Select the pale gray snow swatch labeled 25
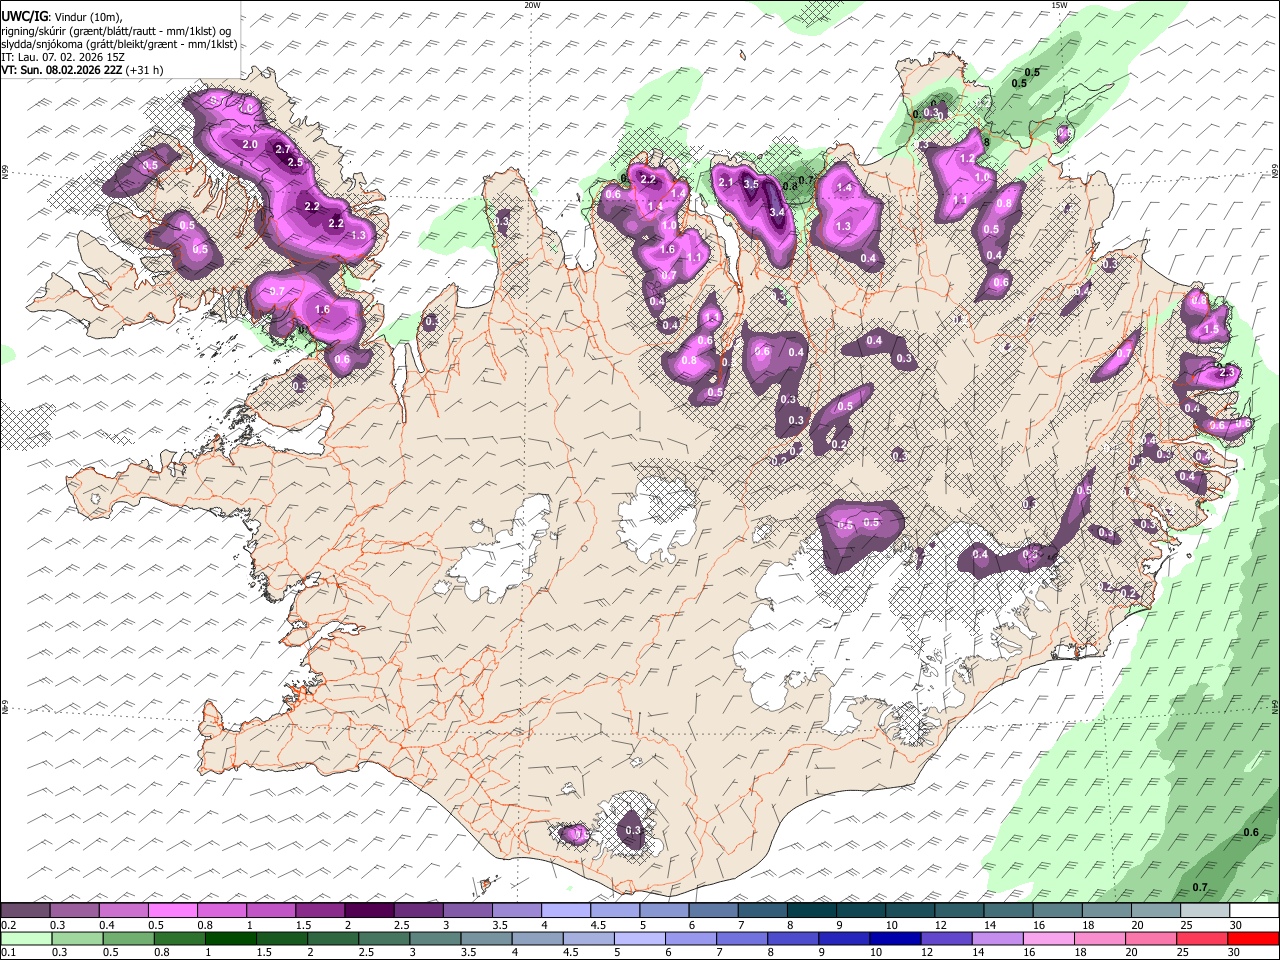Image resolution: width=1280 pixels, height=960 pixels. pyautogui.click(x=1204, y=910)
